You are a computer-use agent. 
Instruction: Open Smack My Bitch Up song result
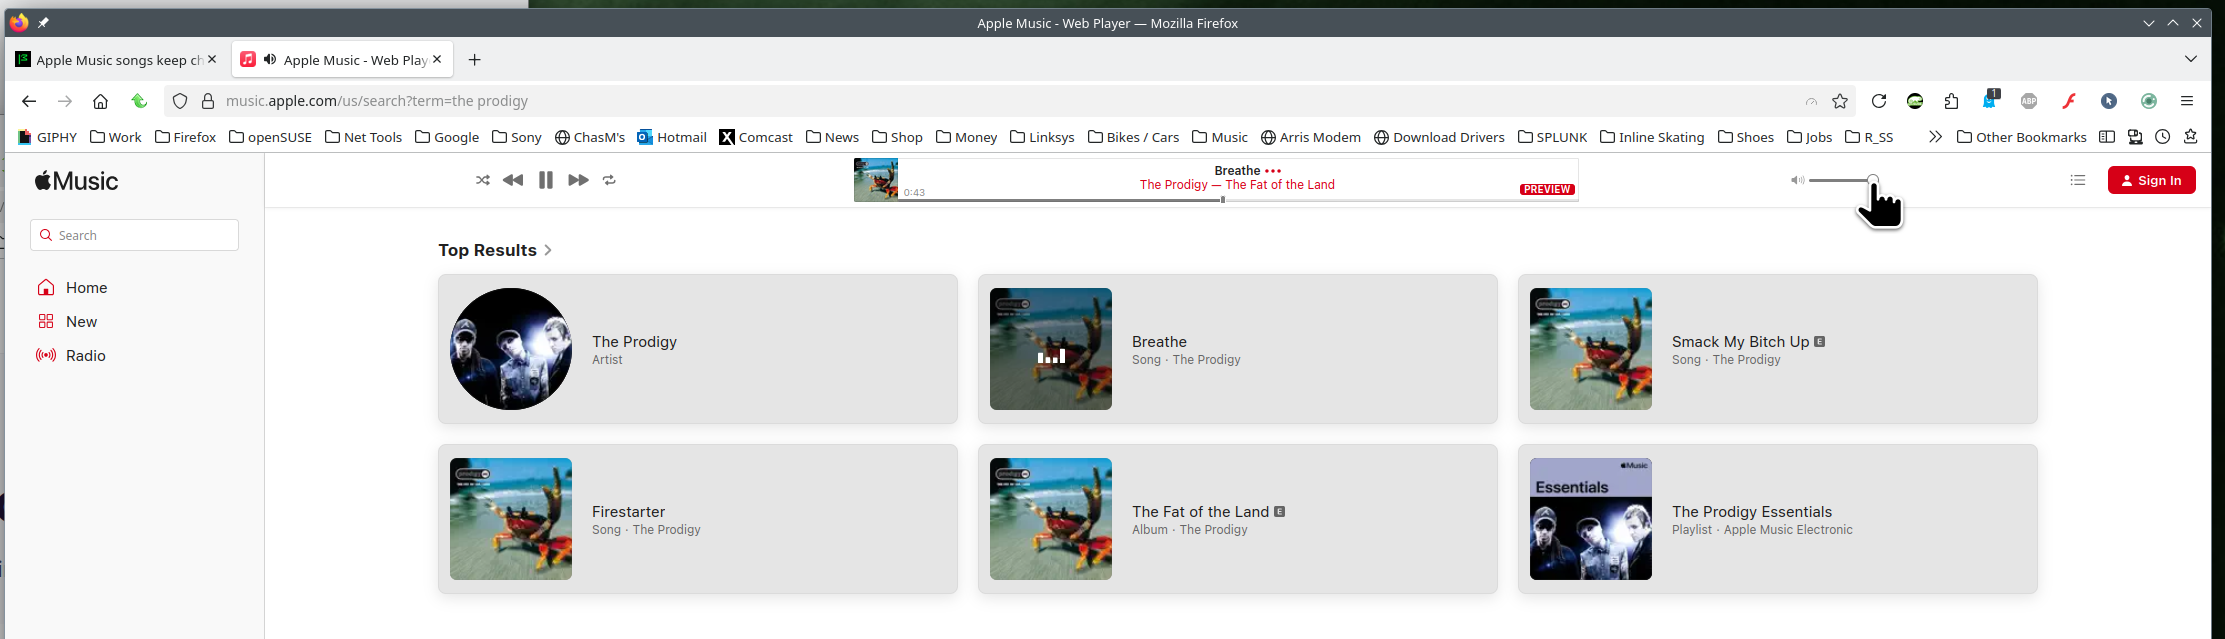1778,349
